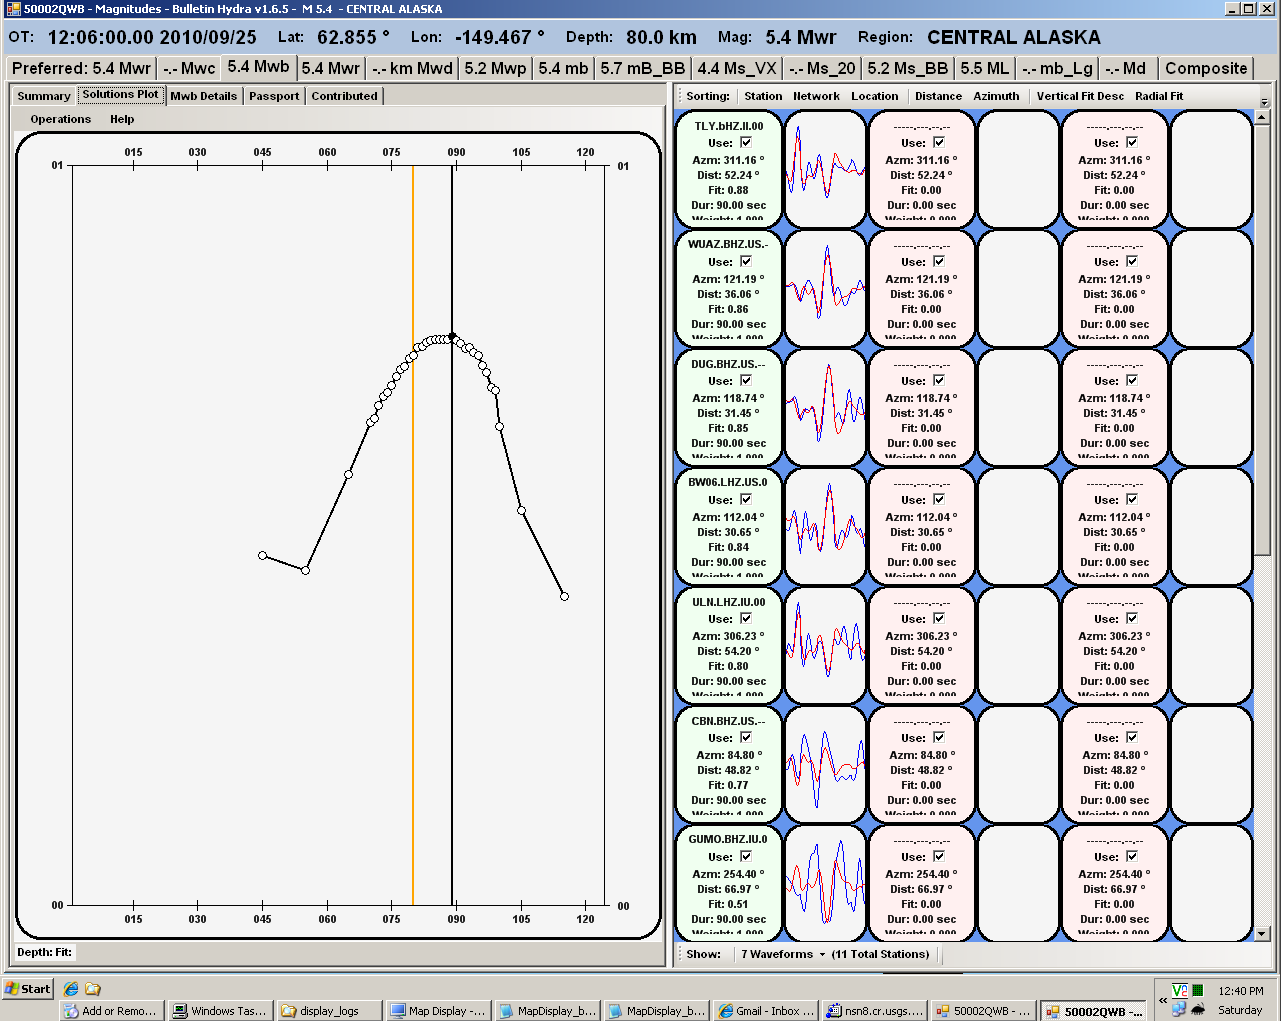The height and width of the screenshot is (1021, 1281).
Task: Select the Composite magnitude tab
Action: pos(1206,68)
